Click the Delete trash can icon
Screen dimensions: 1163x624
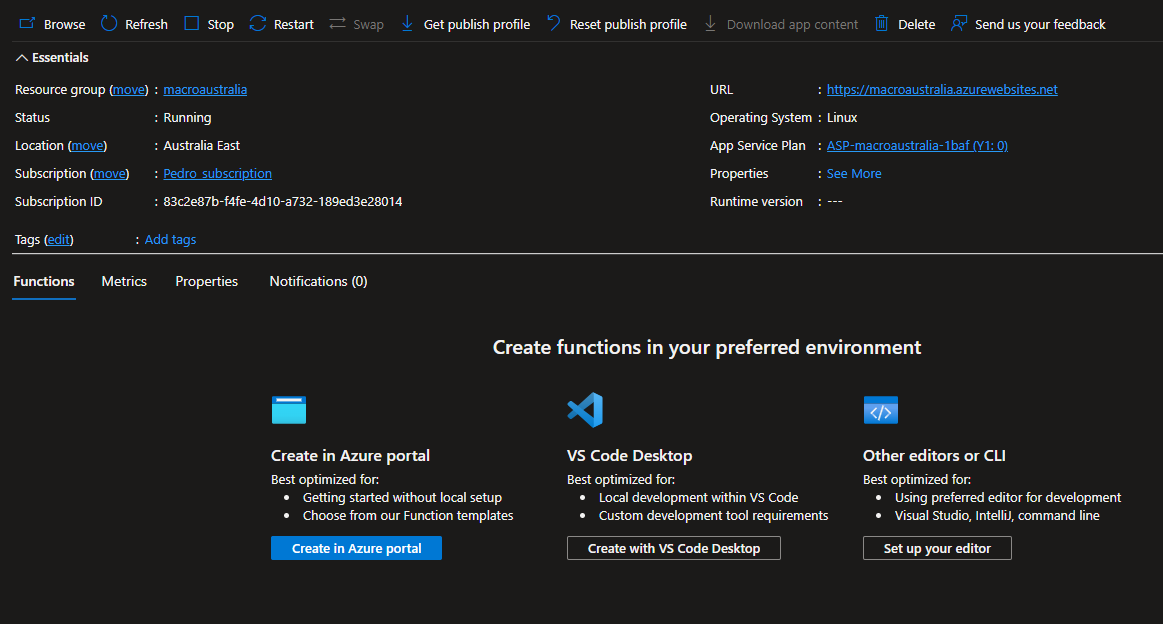point(881,24)
